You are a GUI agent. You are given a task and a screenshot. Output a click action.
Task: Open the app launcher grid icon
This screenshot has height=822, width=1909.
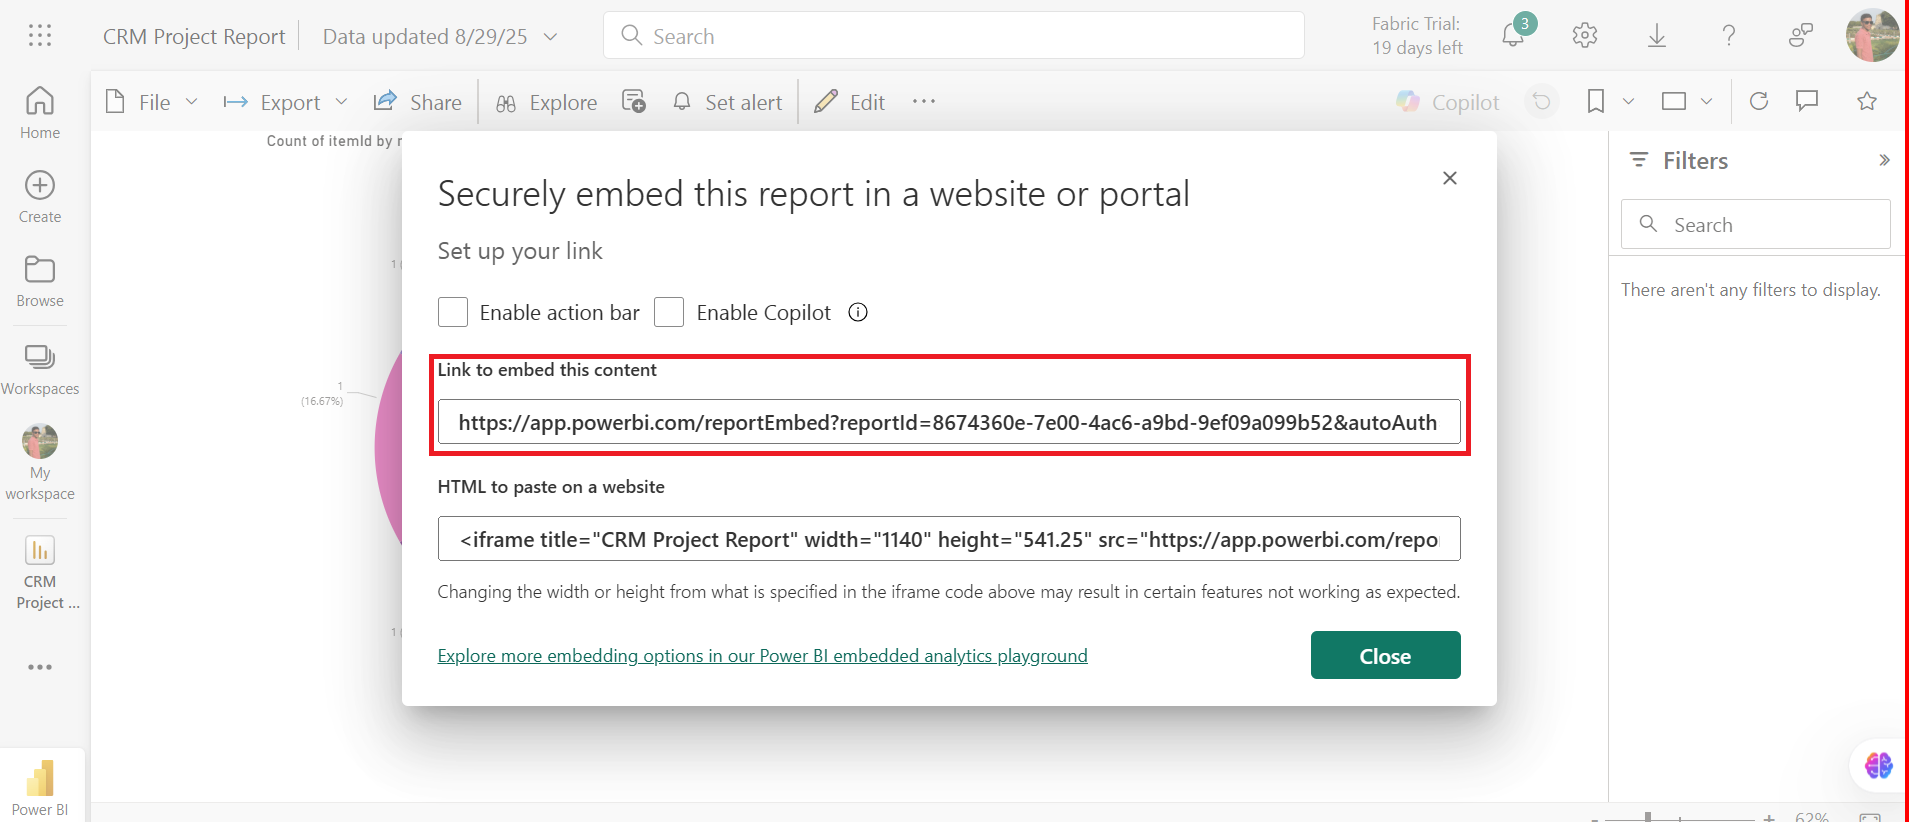40,36
